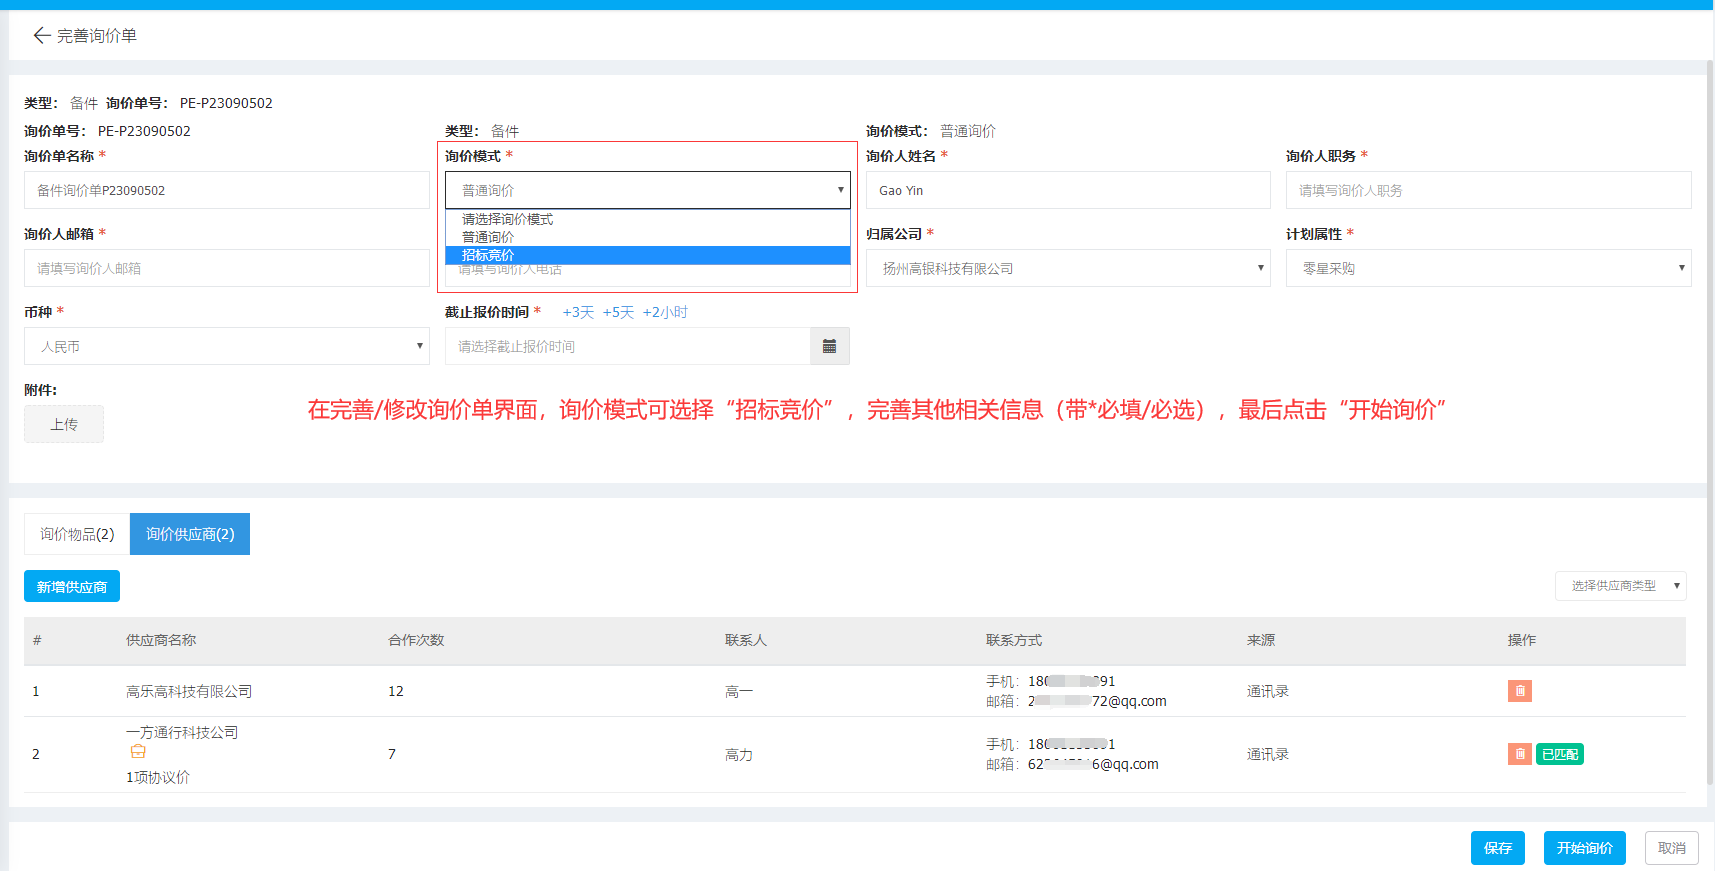Screen dimensions: 1715x871
Task: Click the 已匹配 badge in row 2
Action: (x=1560, y=754)
